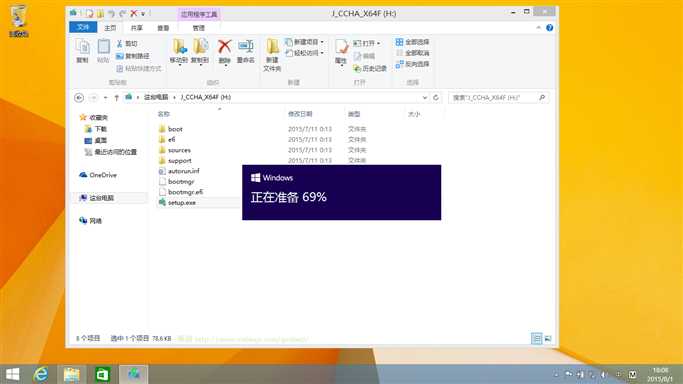Image resolution: width=683 pixels, height=384 pixels.
Task: Select the boot folder
Action: pyautogui.click(x=175, y=129)
